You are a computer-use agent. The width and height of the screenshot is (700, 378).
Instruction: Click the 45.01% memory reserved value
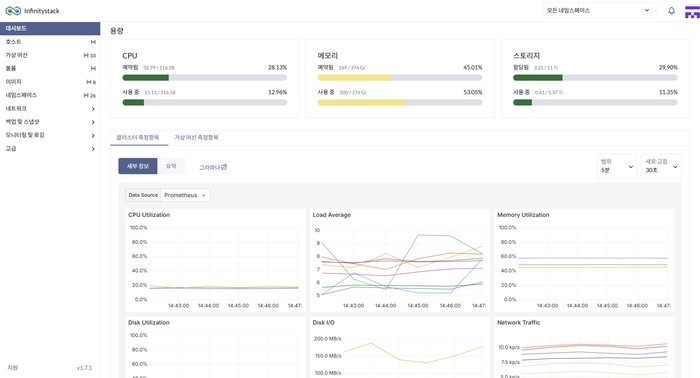(473, 67)
